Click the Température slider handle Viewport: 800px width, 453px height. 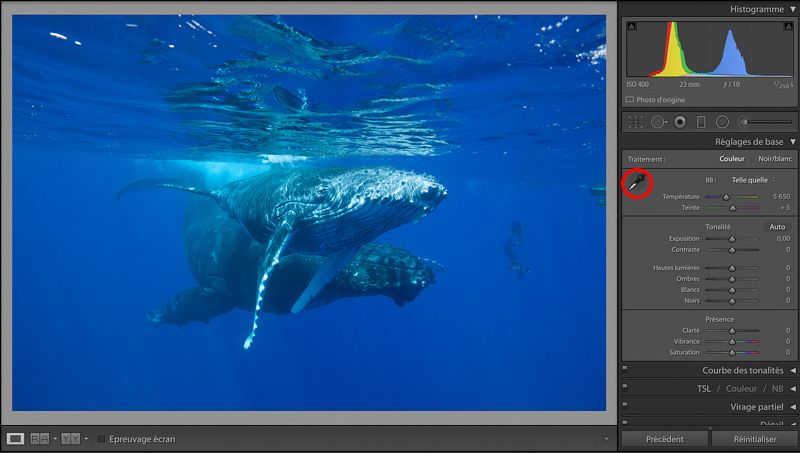pyautogui.click(x=726, y=197)
